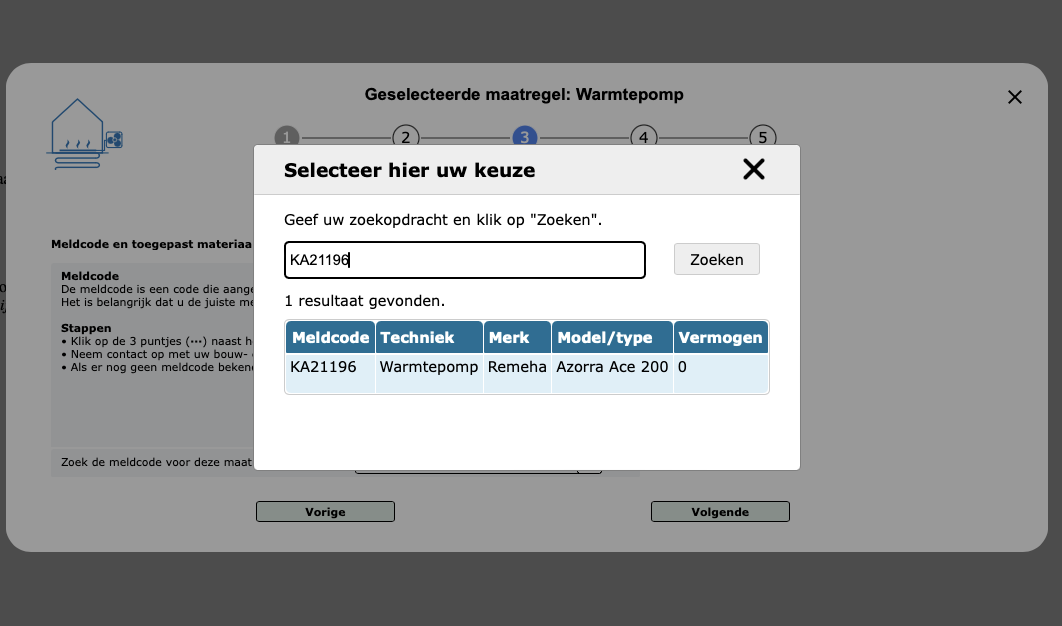Viewport: 1062px width, 626px height.
Task: Click the Meldcode column header
Action: [x=330, y=337]
